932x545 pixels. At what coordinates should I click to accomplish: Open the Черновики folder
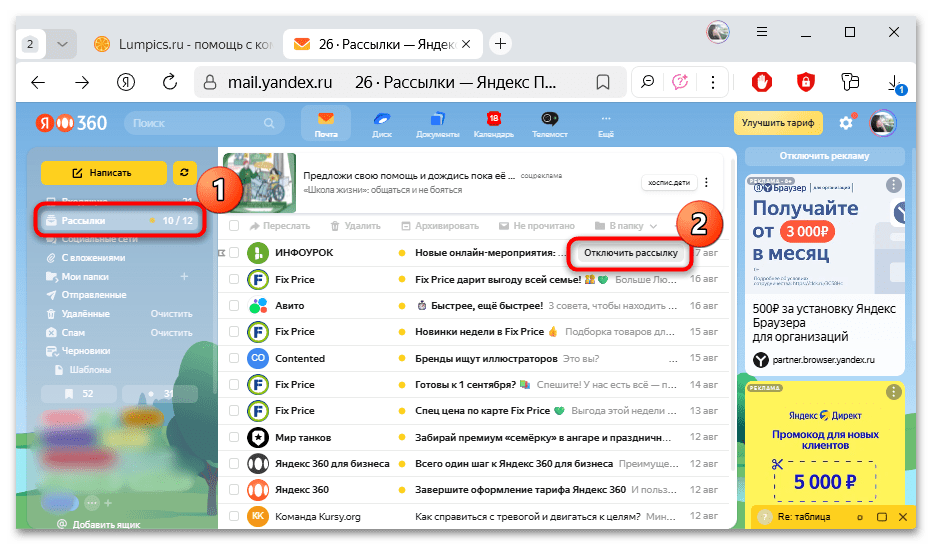point(86,351)
